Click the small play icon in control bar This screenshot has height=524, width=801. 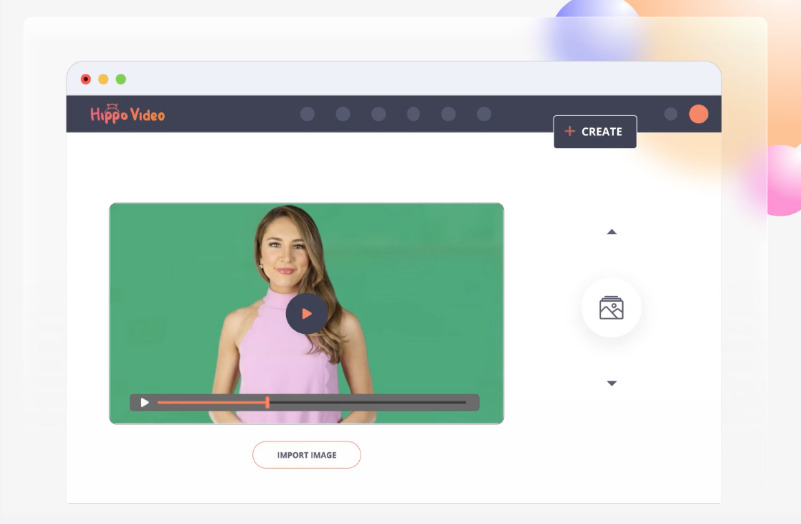pos(144,403)
